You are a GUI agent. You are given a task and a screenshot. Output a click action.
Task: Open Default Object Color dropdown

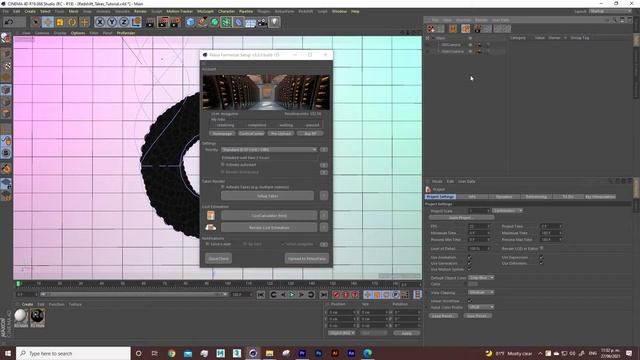481,278
